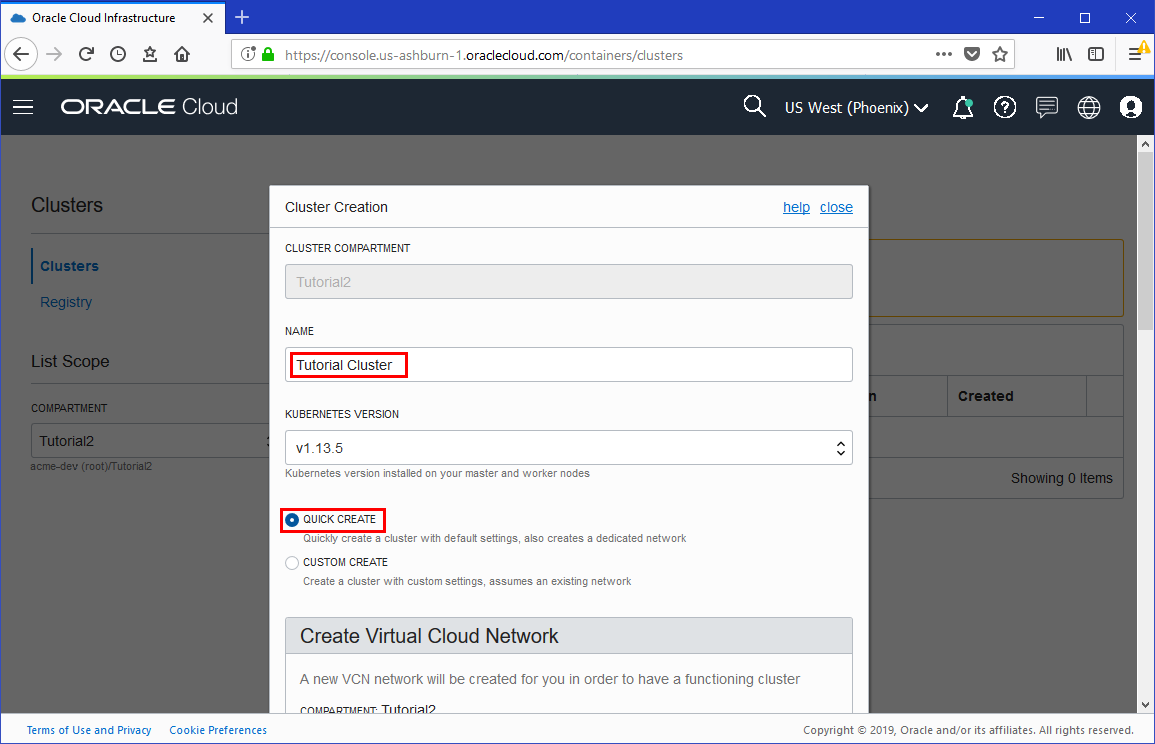1155x744 pixels.
Task: Show site information icon in address bar
Action: pyautogui.click(x=248, y=55)
